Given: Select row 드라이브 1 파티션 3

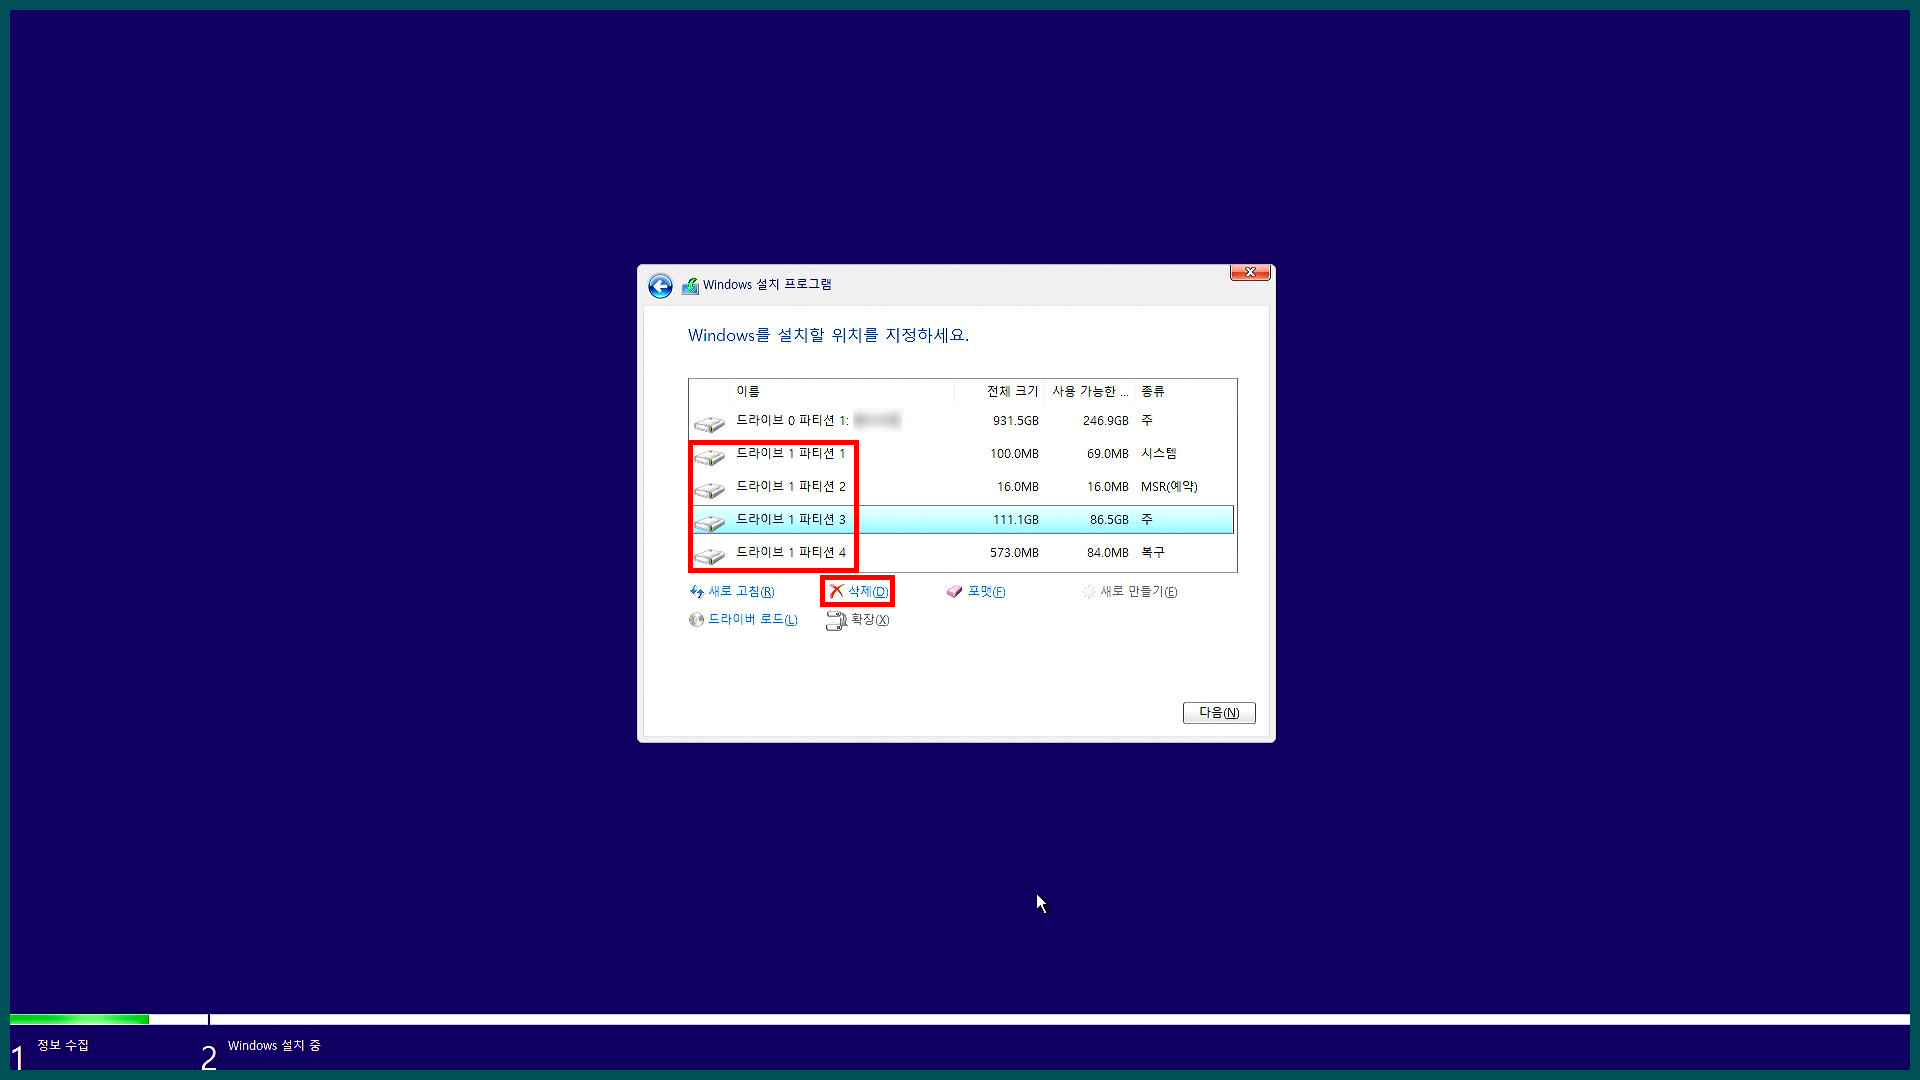Looking at the screenshot, I should tap(962, 520).
